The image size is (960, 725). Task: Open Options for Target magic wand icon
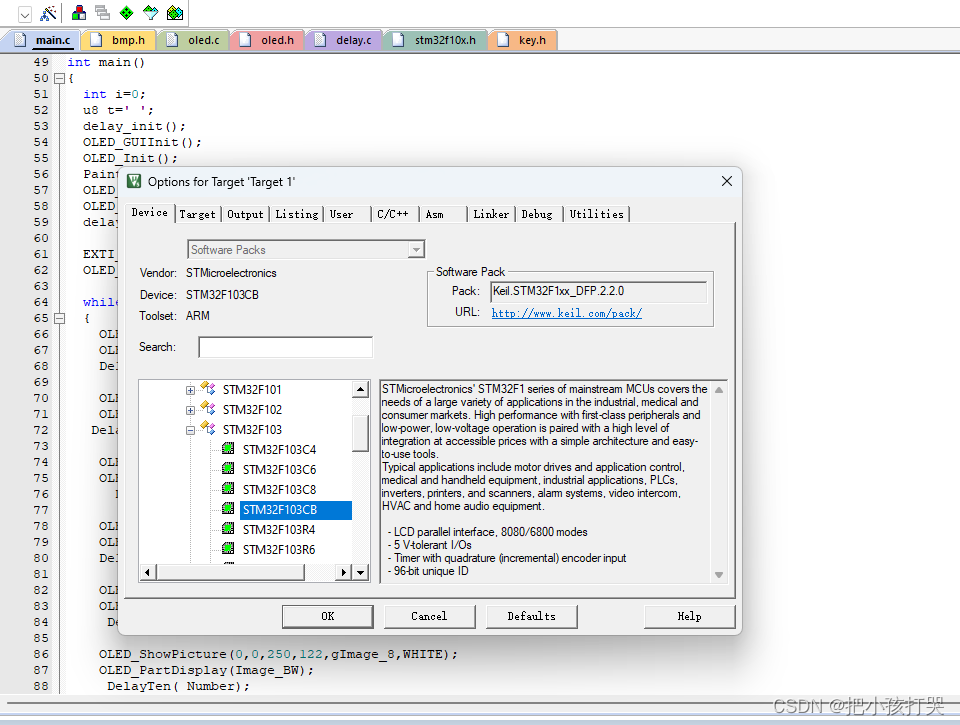coord(48,13)
